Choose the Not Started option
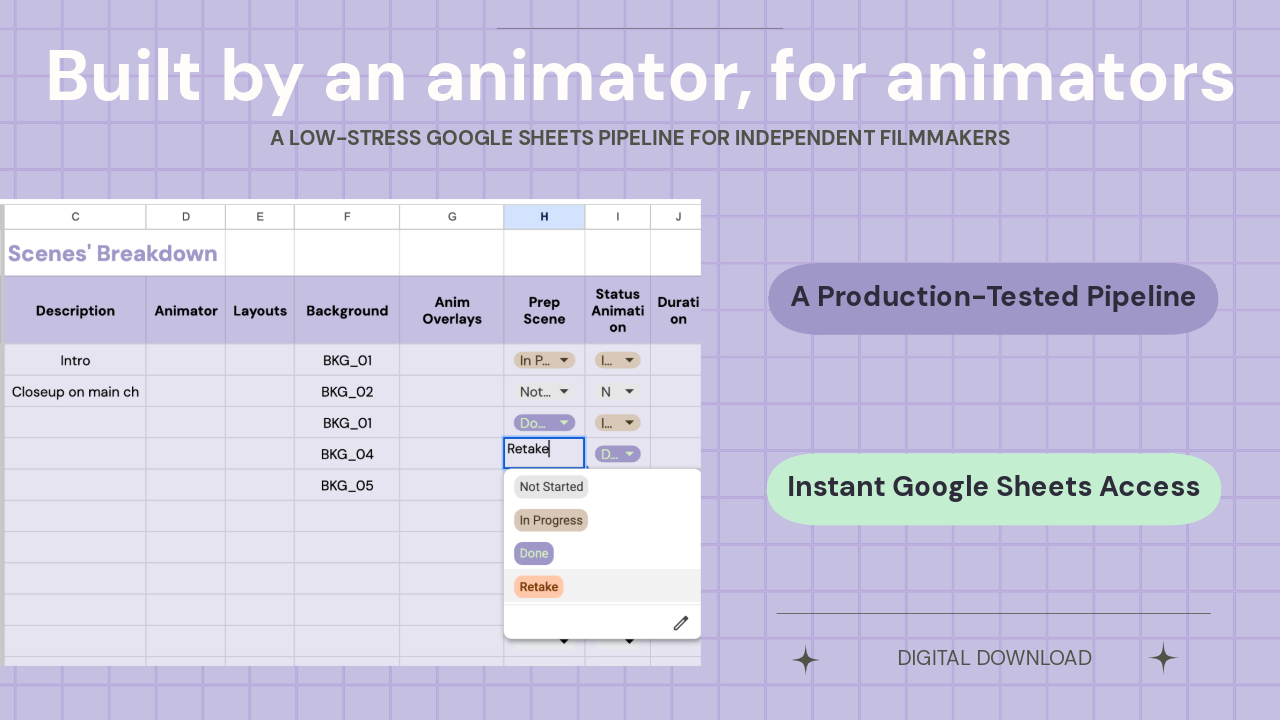Image resolution: width=1280 pixels, height=720 pixels. (551, 487)
